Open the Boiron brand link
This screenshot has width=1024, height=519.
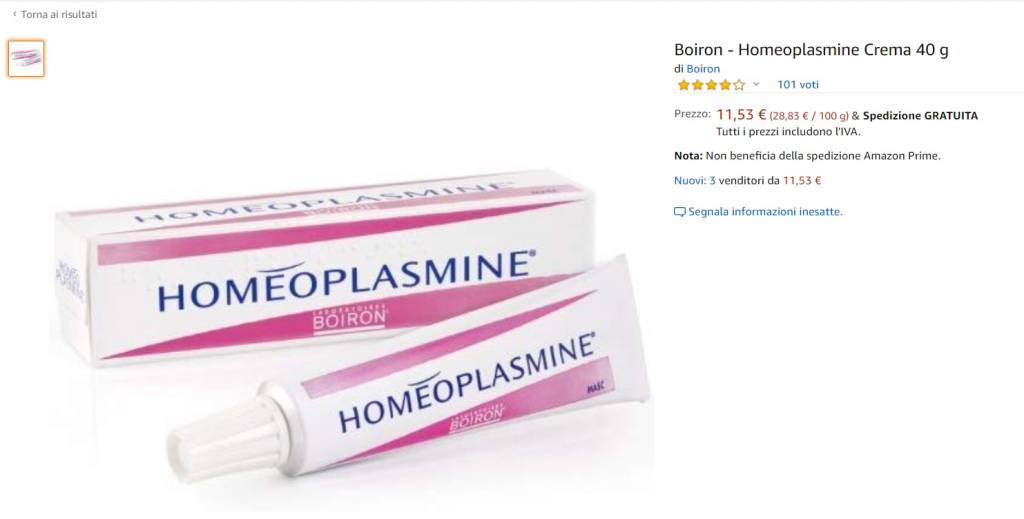click(x=703, y=69)
